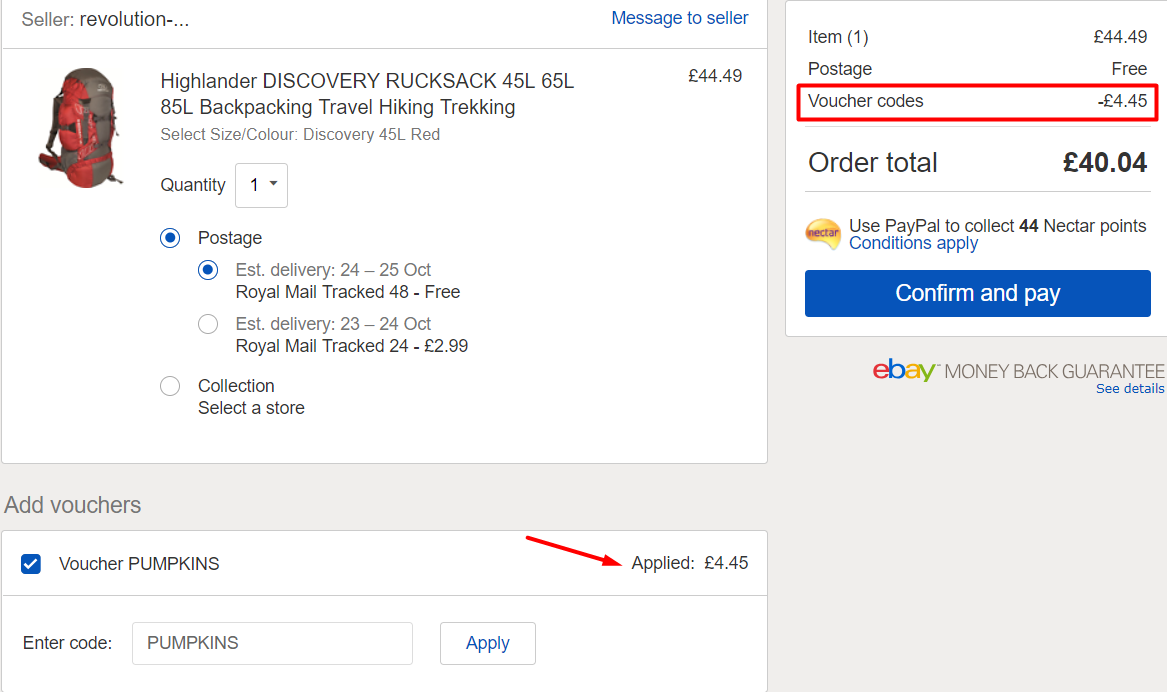Click the seller name revolution-...
The width and height of the screenshot is (1167, 692).
tap(134, 19)
